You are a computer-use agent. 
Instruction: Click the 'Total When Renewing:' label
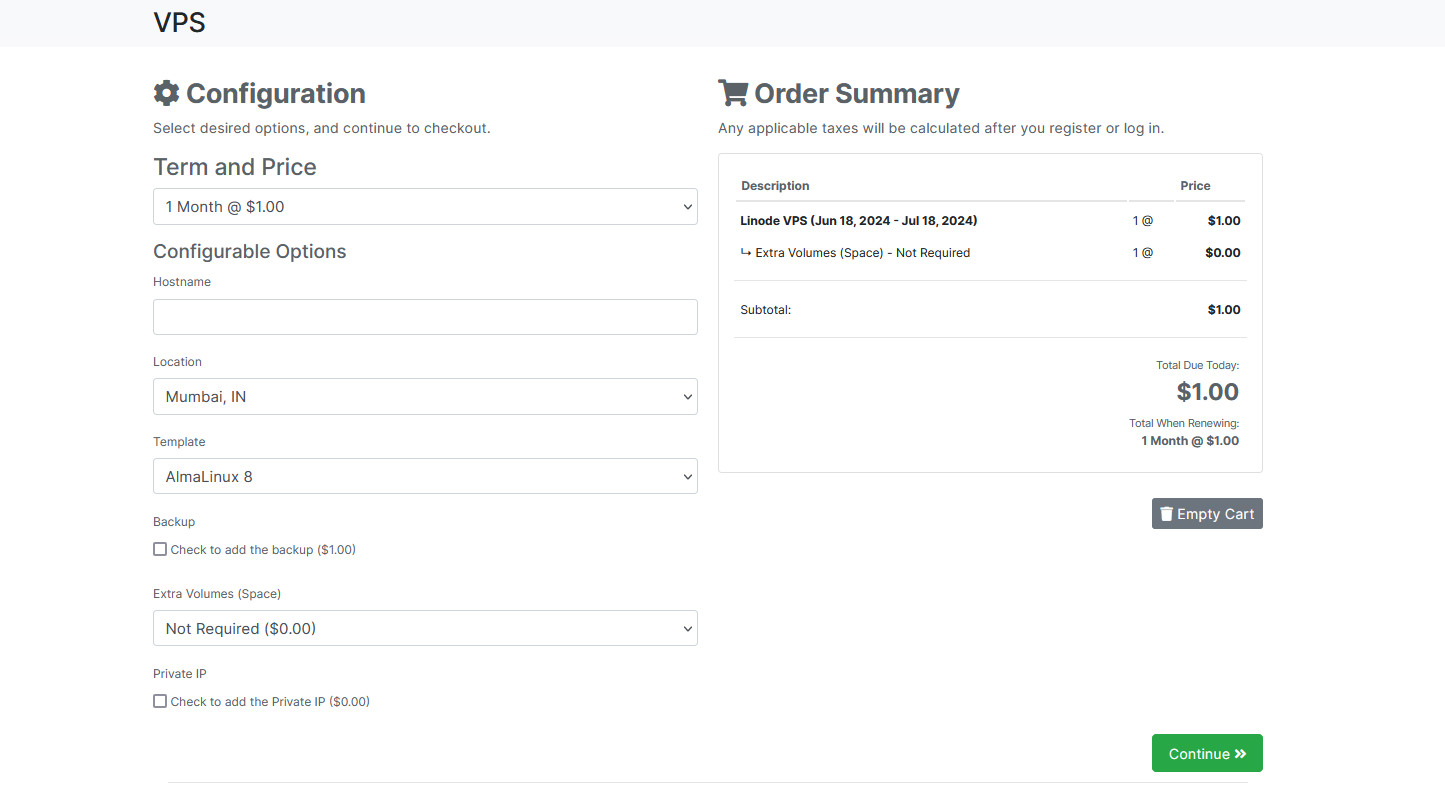click(x=1184, y=424)
